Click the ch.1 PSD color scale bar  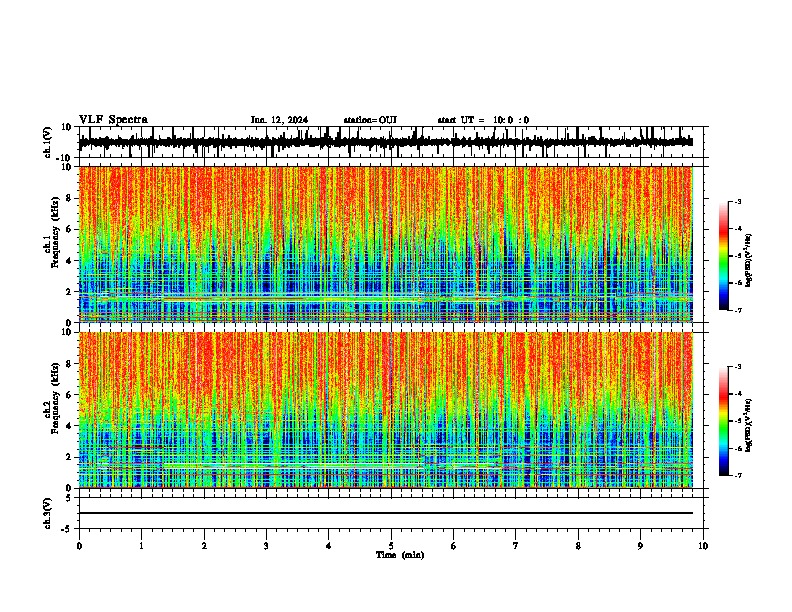coord(724,256)
